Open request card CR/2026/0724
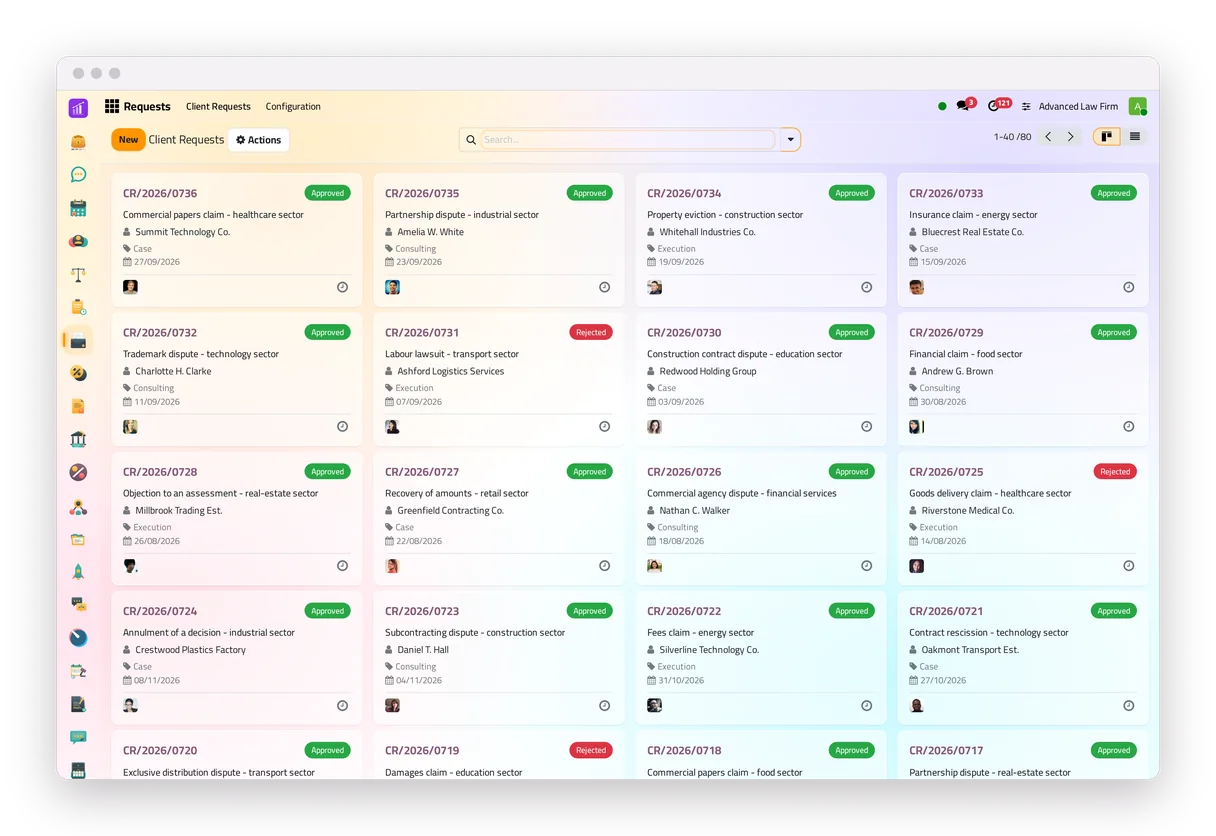The image size is (1216, 836). 237,658
